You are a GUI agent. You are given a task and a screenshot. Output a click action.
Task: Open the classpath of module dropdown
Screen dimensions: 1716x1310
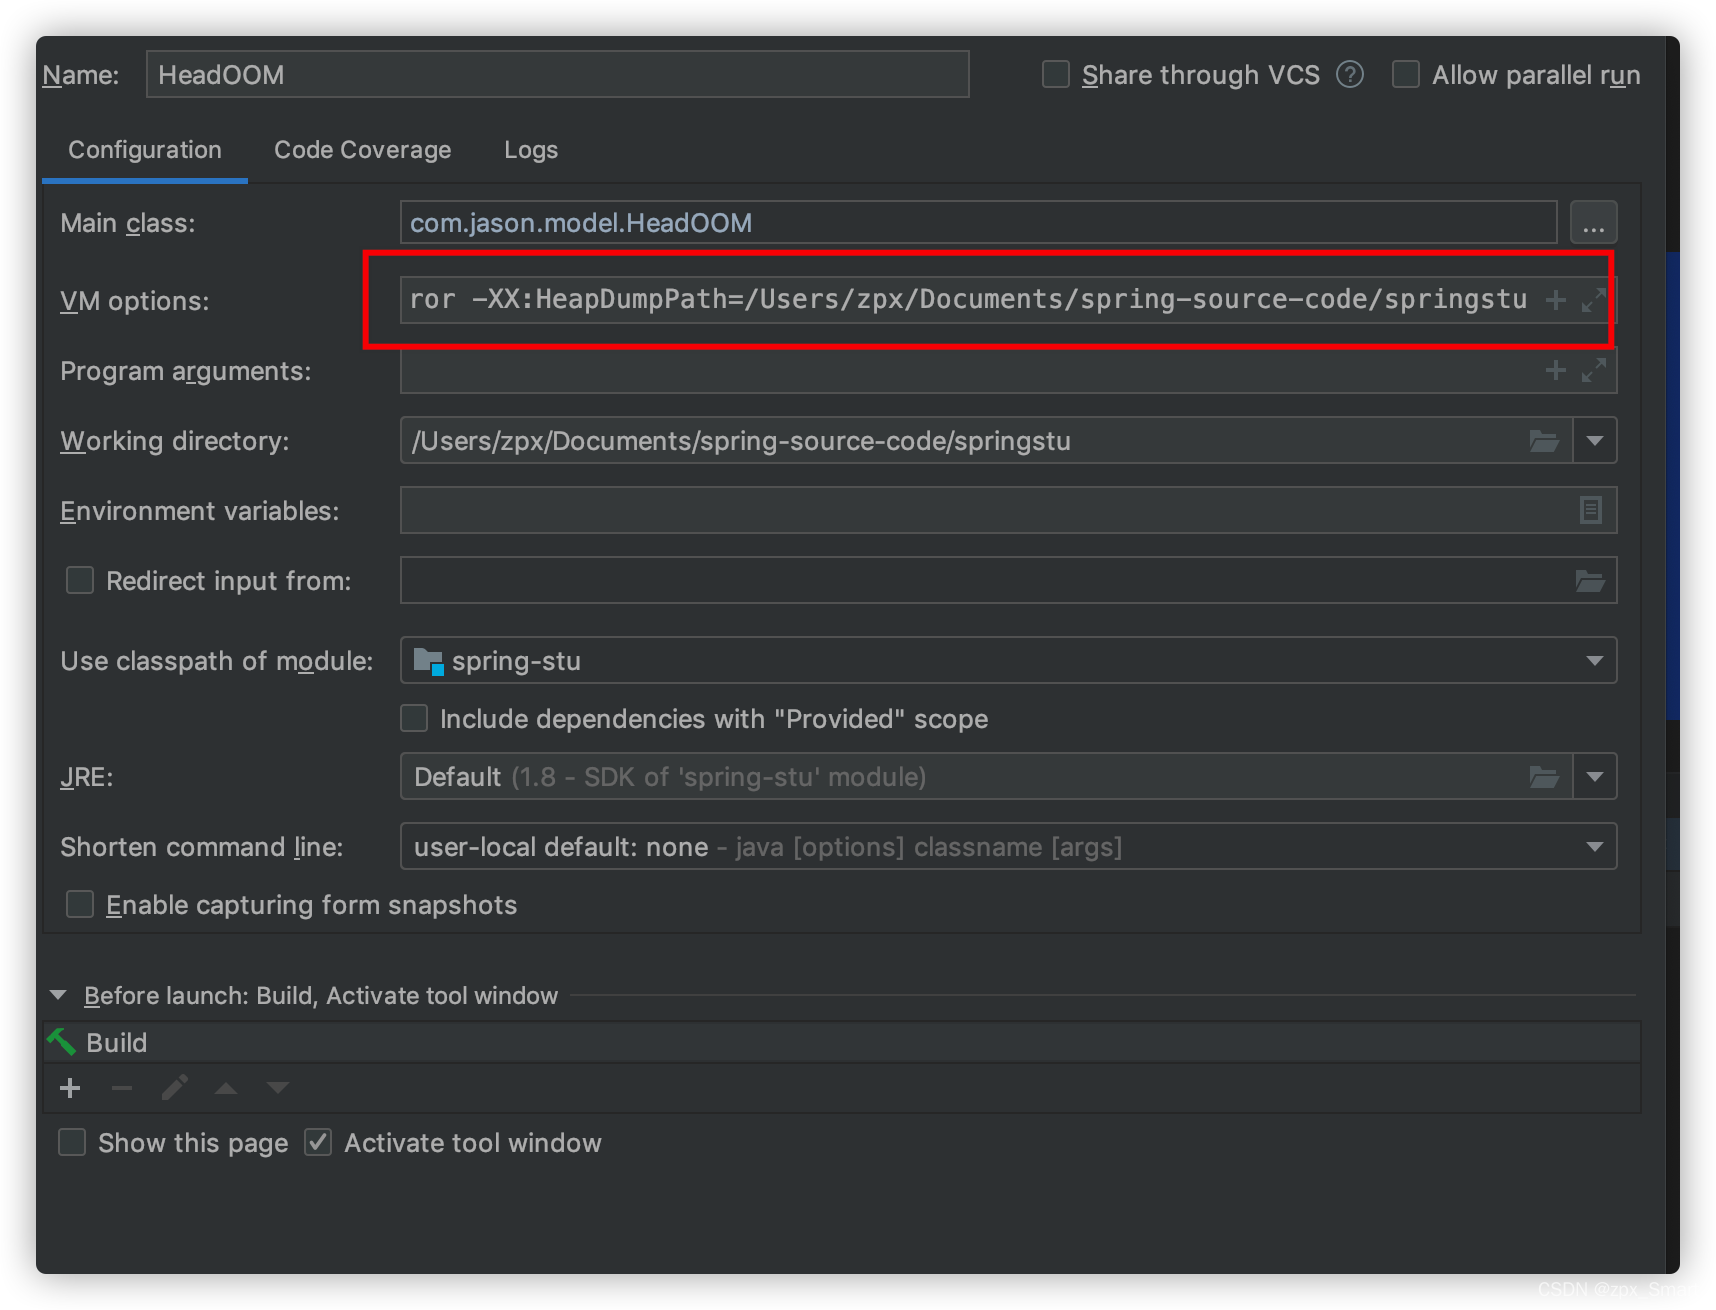click(1594, 661)
